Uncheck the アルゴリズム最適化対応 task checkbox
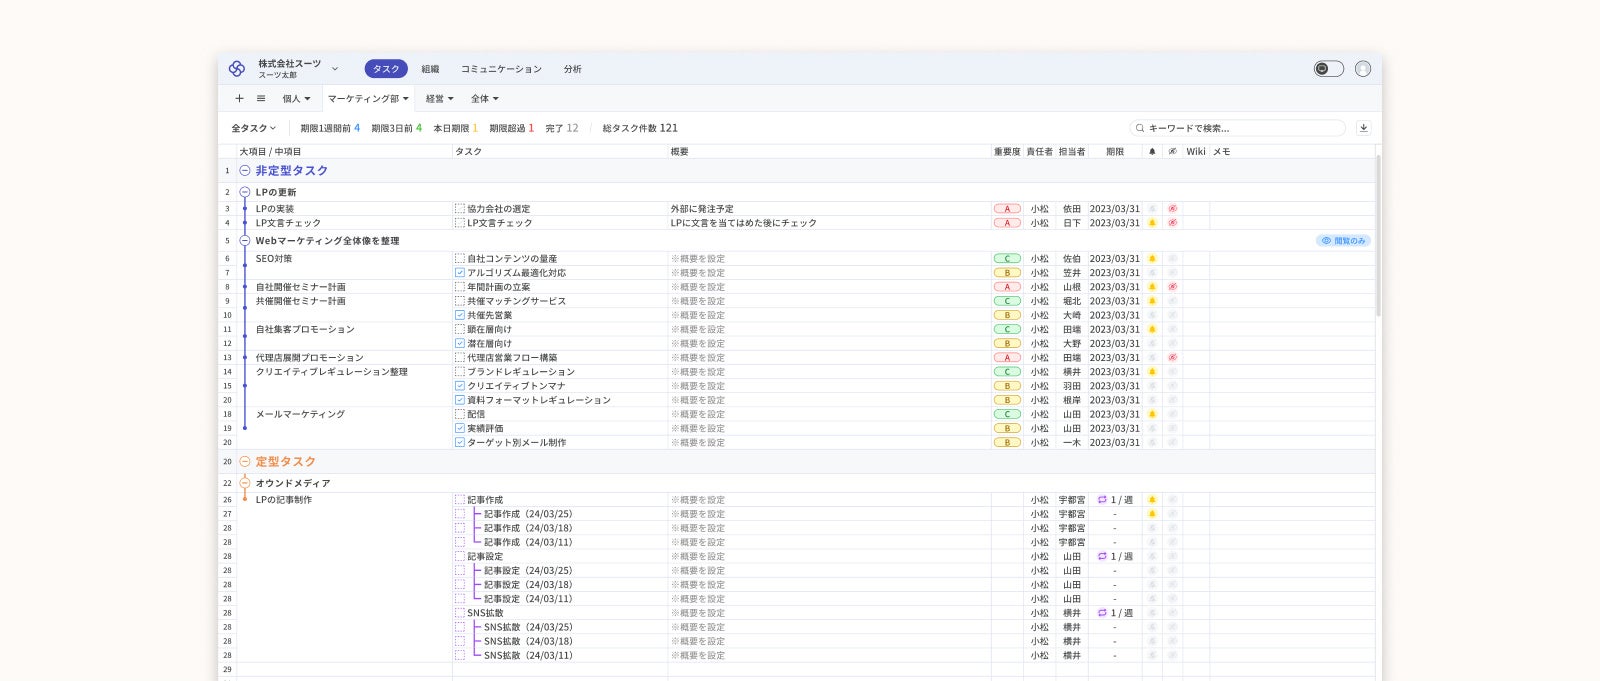 click(x=460, y=273)
